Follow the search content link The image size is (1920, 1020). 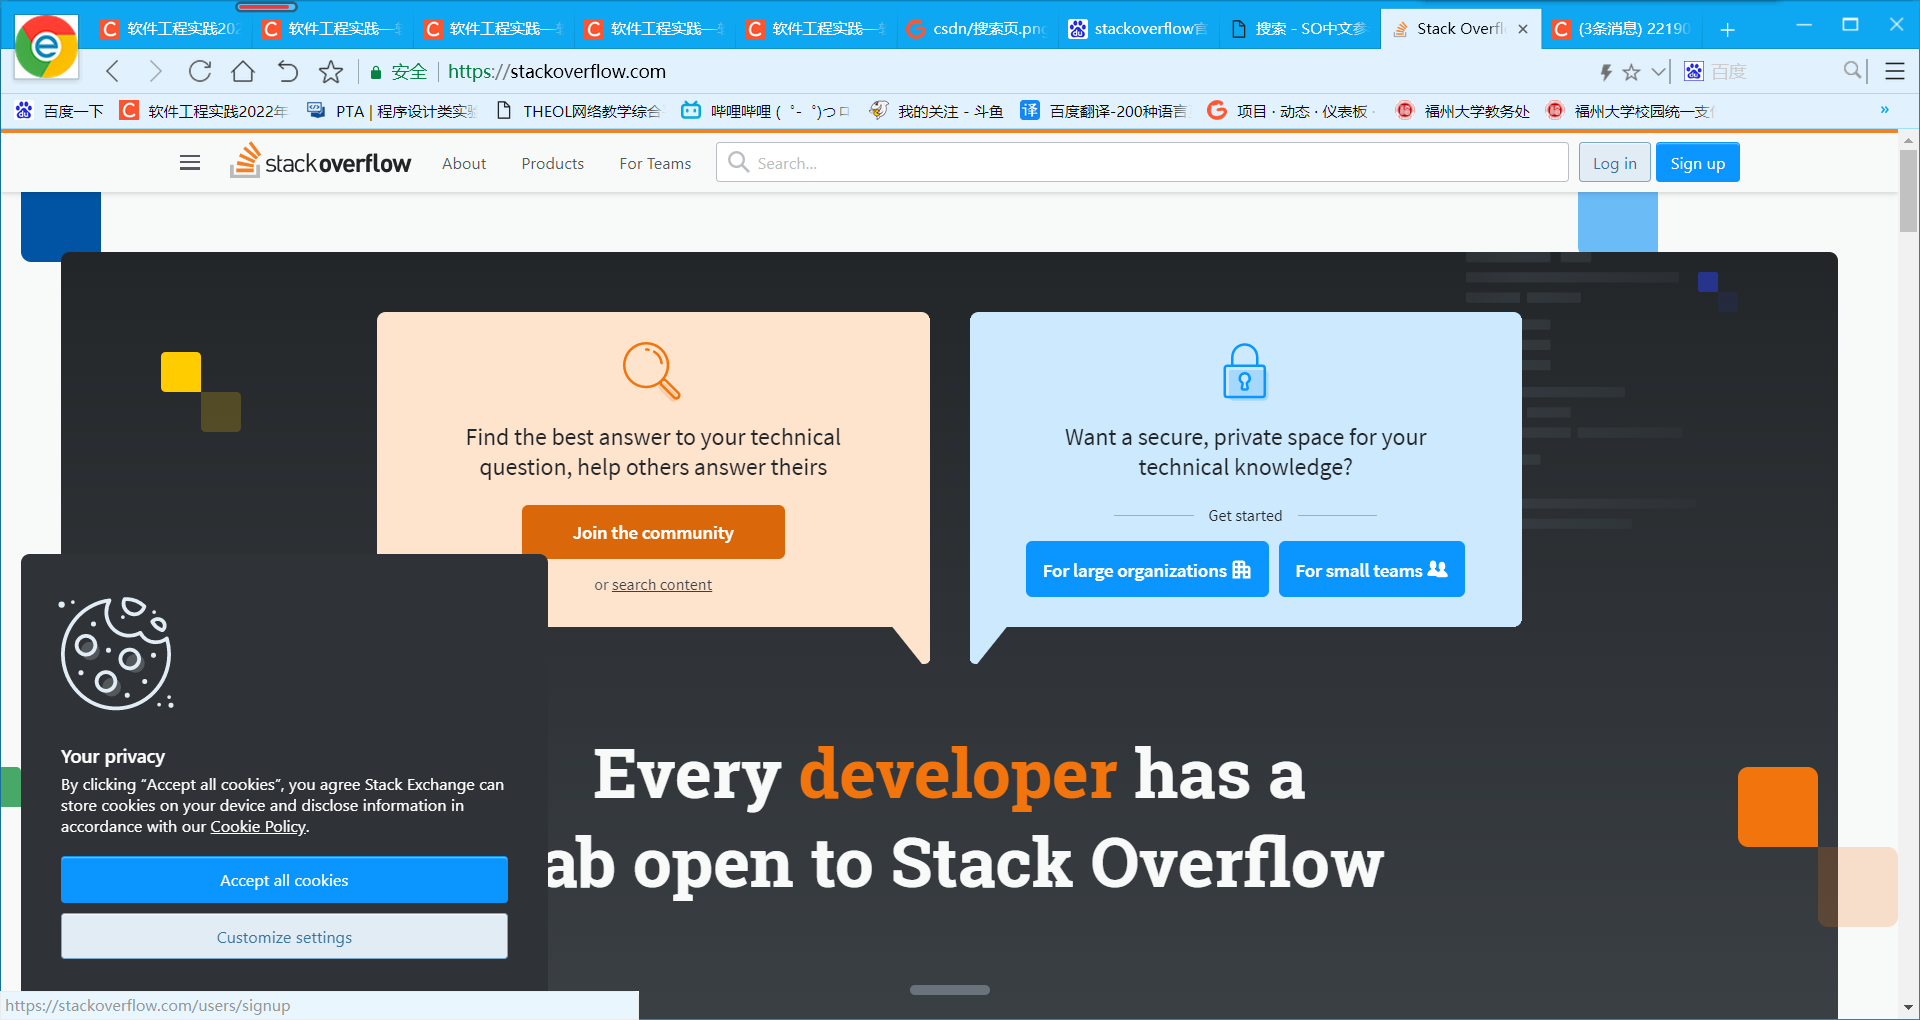(662, 585)
